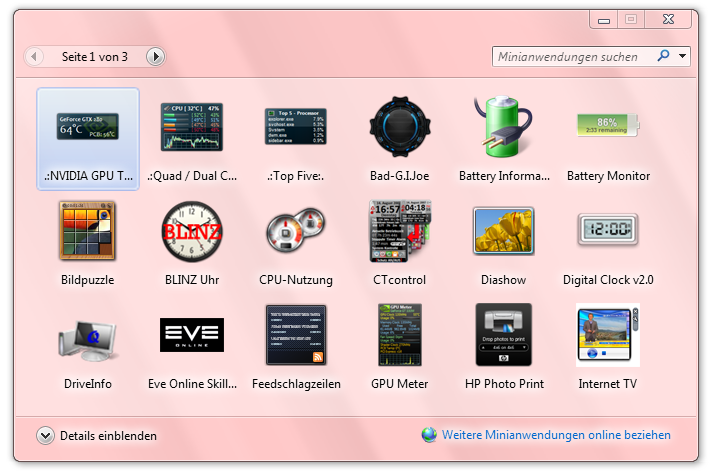Select the Battery Monitor gadget

(608, 127)
